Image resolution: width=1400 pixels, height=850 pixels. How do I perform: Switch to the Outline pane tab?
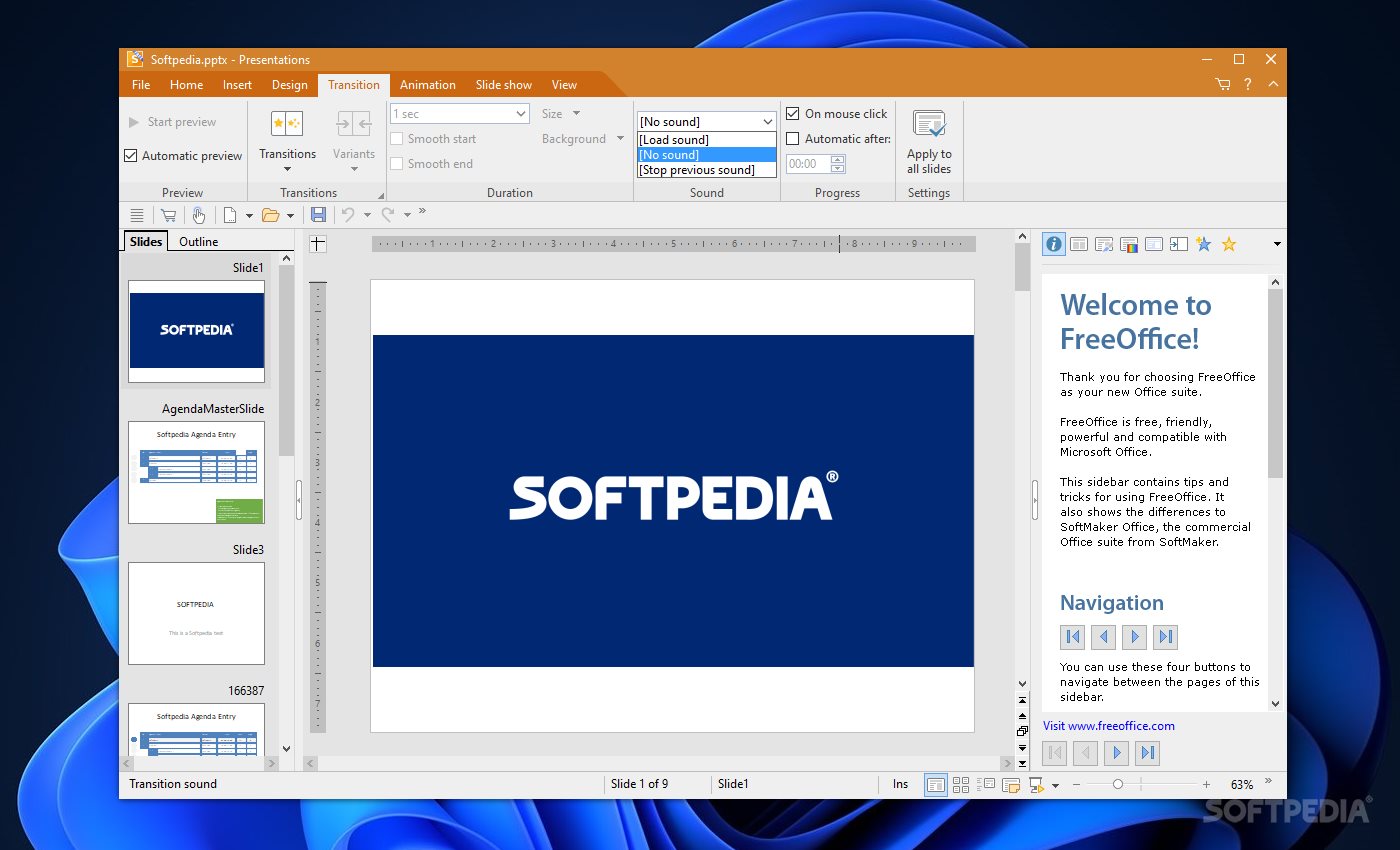(198, 242)
